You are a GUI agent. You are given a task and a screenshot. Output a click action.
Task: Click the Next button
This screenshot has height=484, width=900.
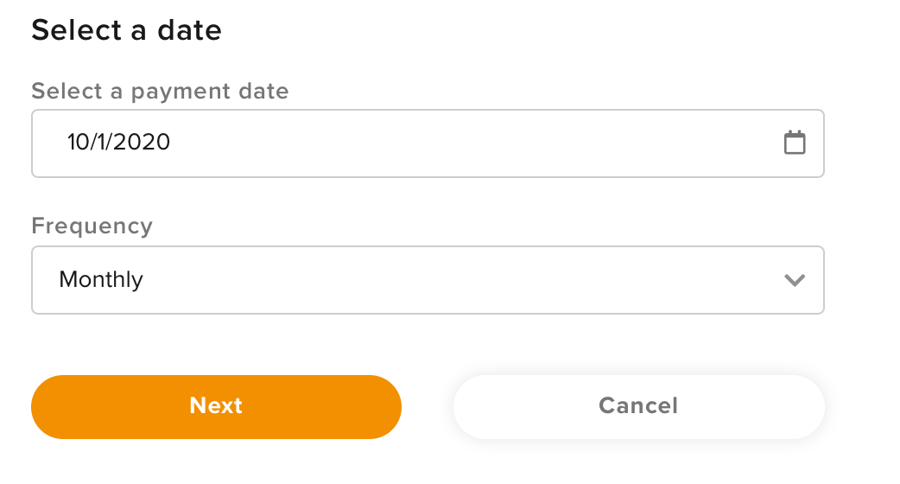[216, 406]
